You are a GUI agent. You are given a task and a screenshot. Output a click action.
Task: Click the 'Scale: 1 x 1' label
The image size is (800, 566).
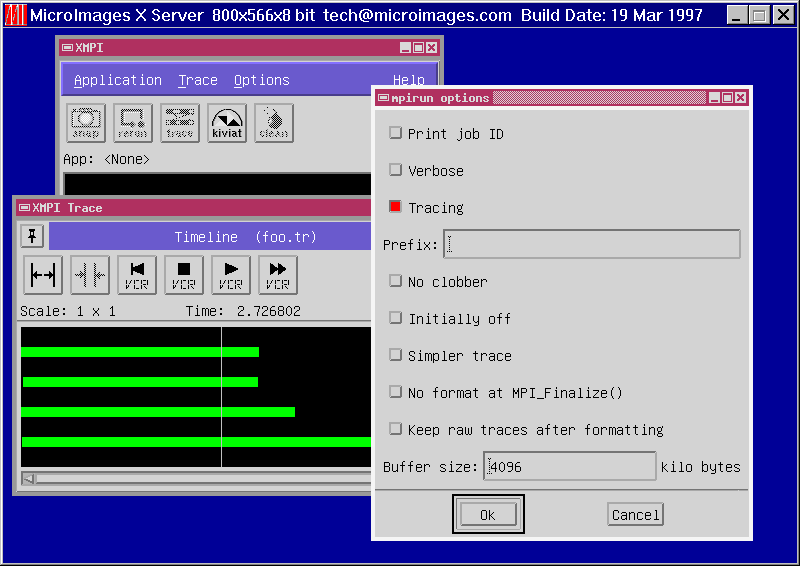67,311
